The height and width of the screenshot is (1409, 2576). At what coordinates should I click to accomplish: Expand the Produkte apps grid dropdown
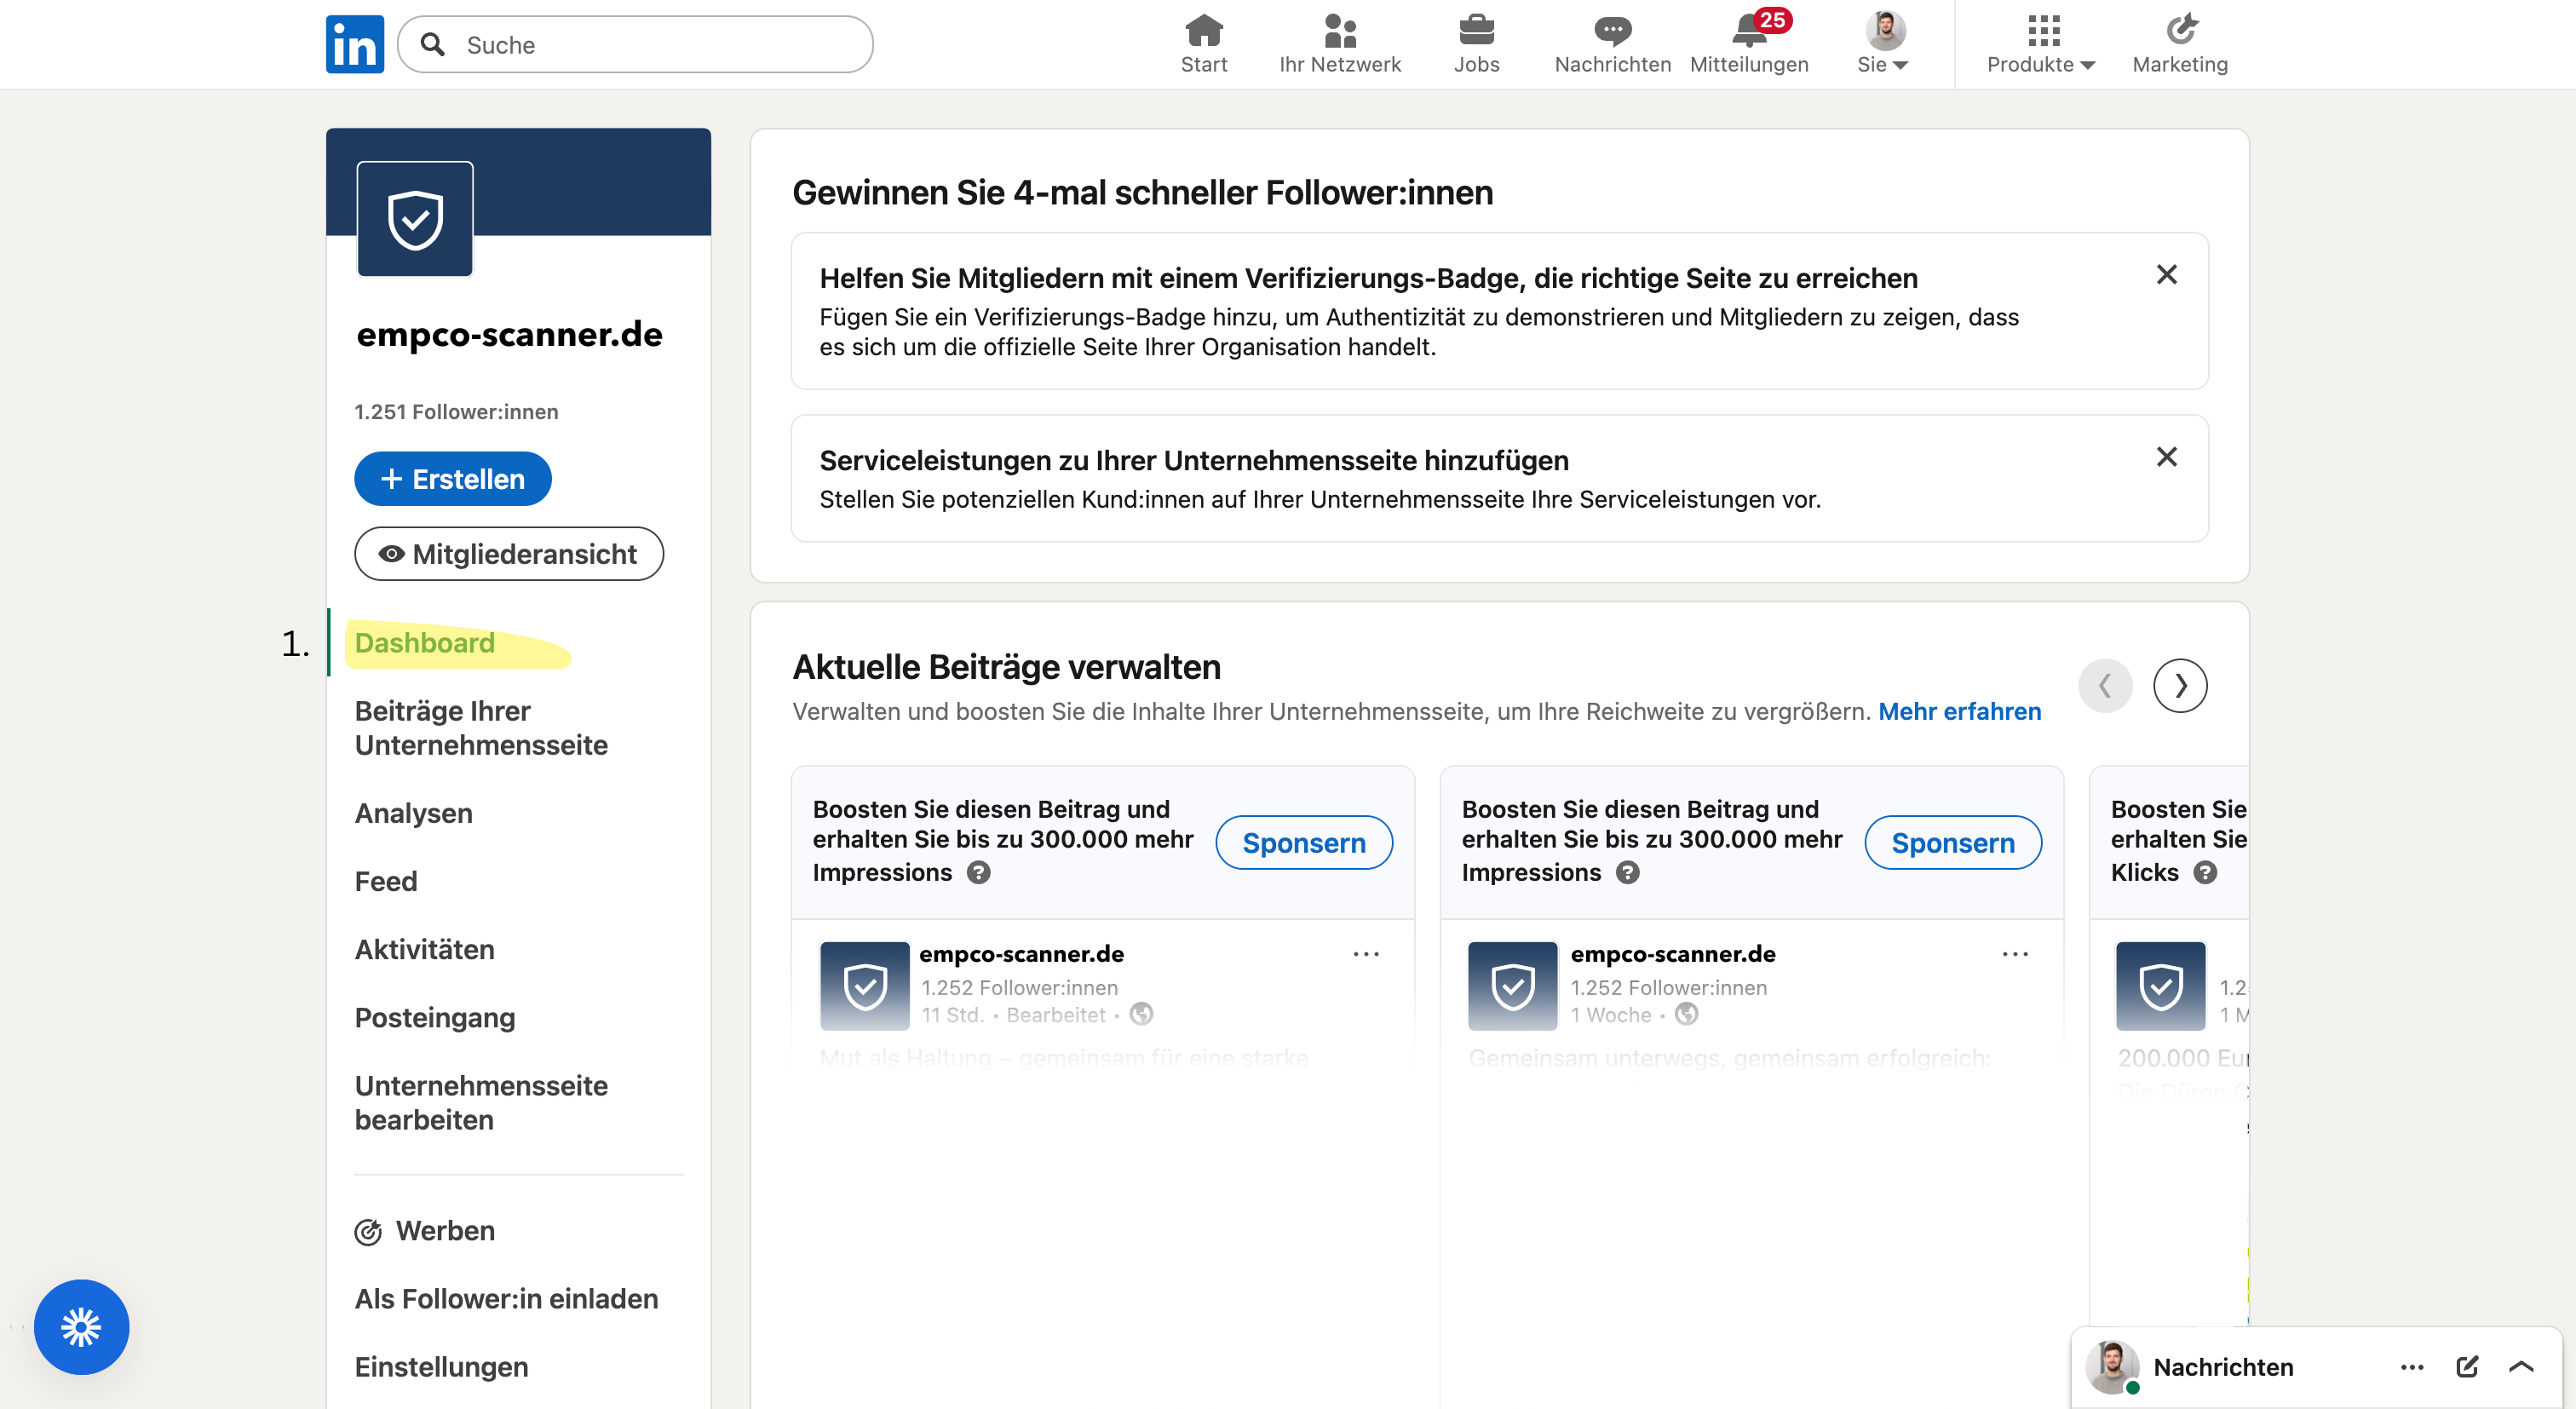[2041, 44]
